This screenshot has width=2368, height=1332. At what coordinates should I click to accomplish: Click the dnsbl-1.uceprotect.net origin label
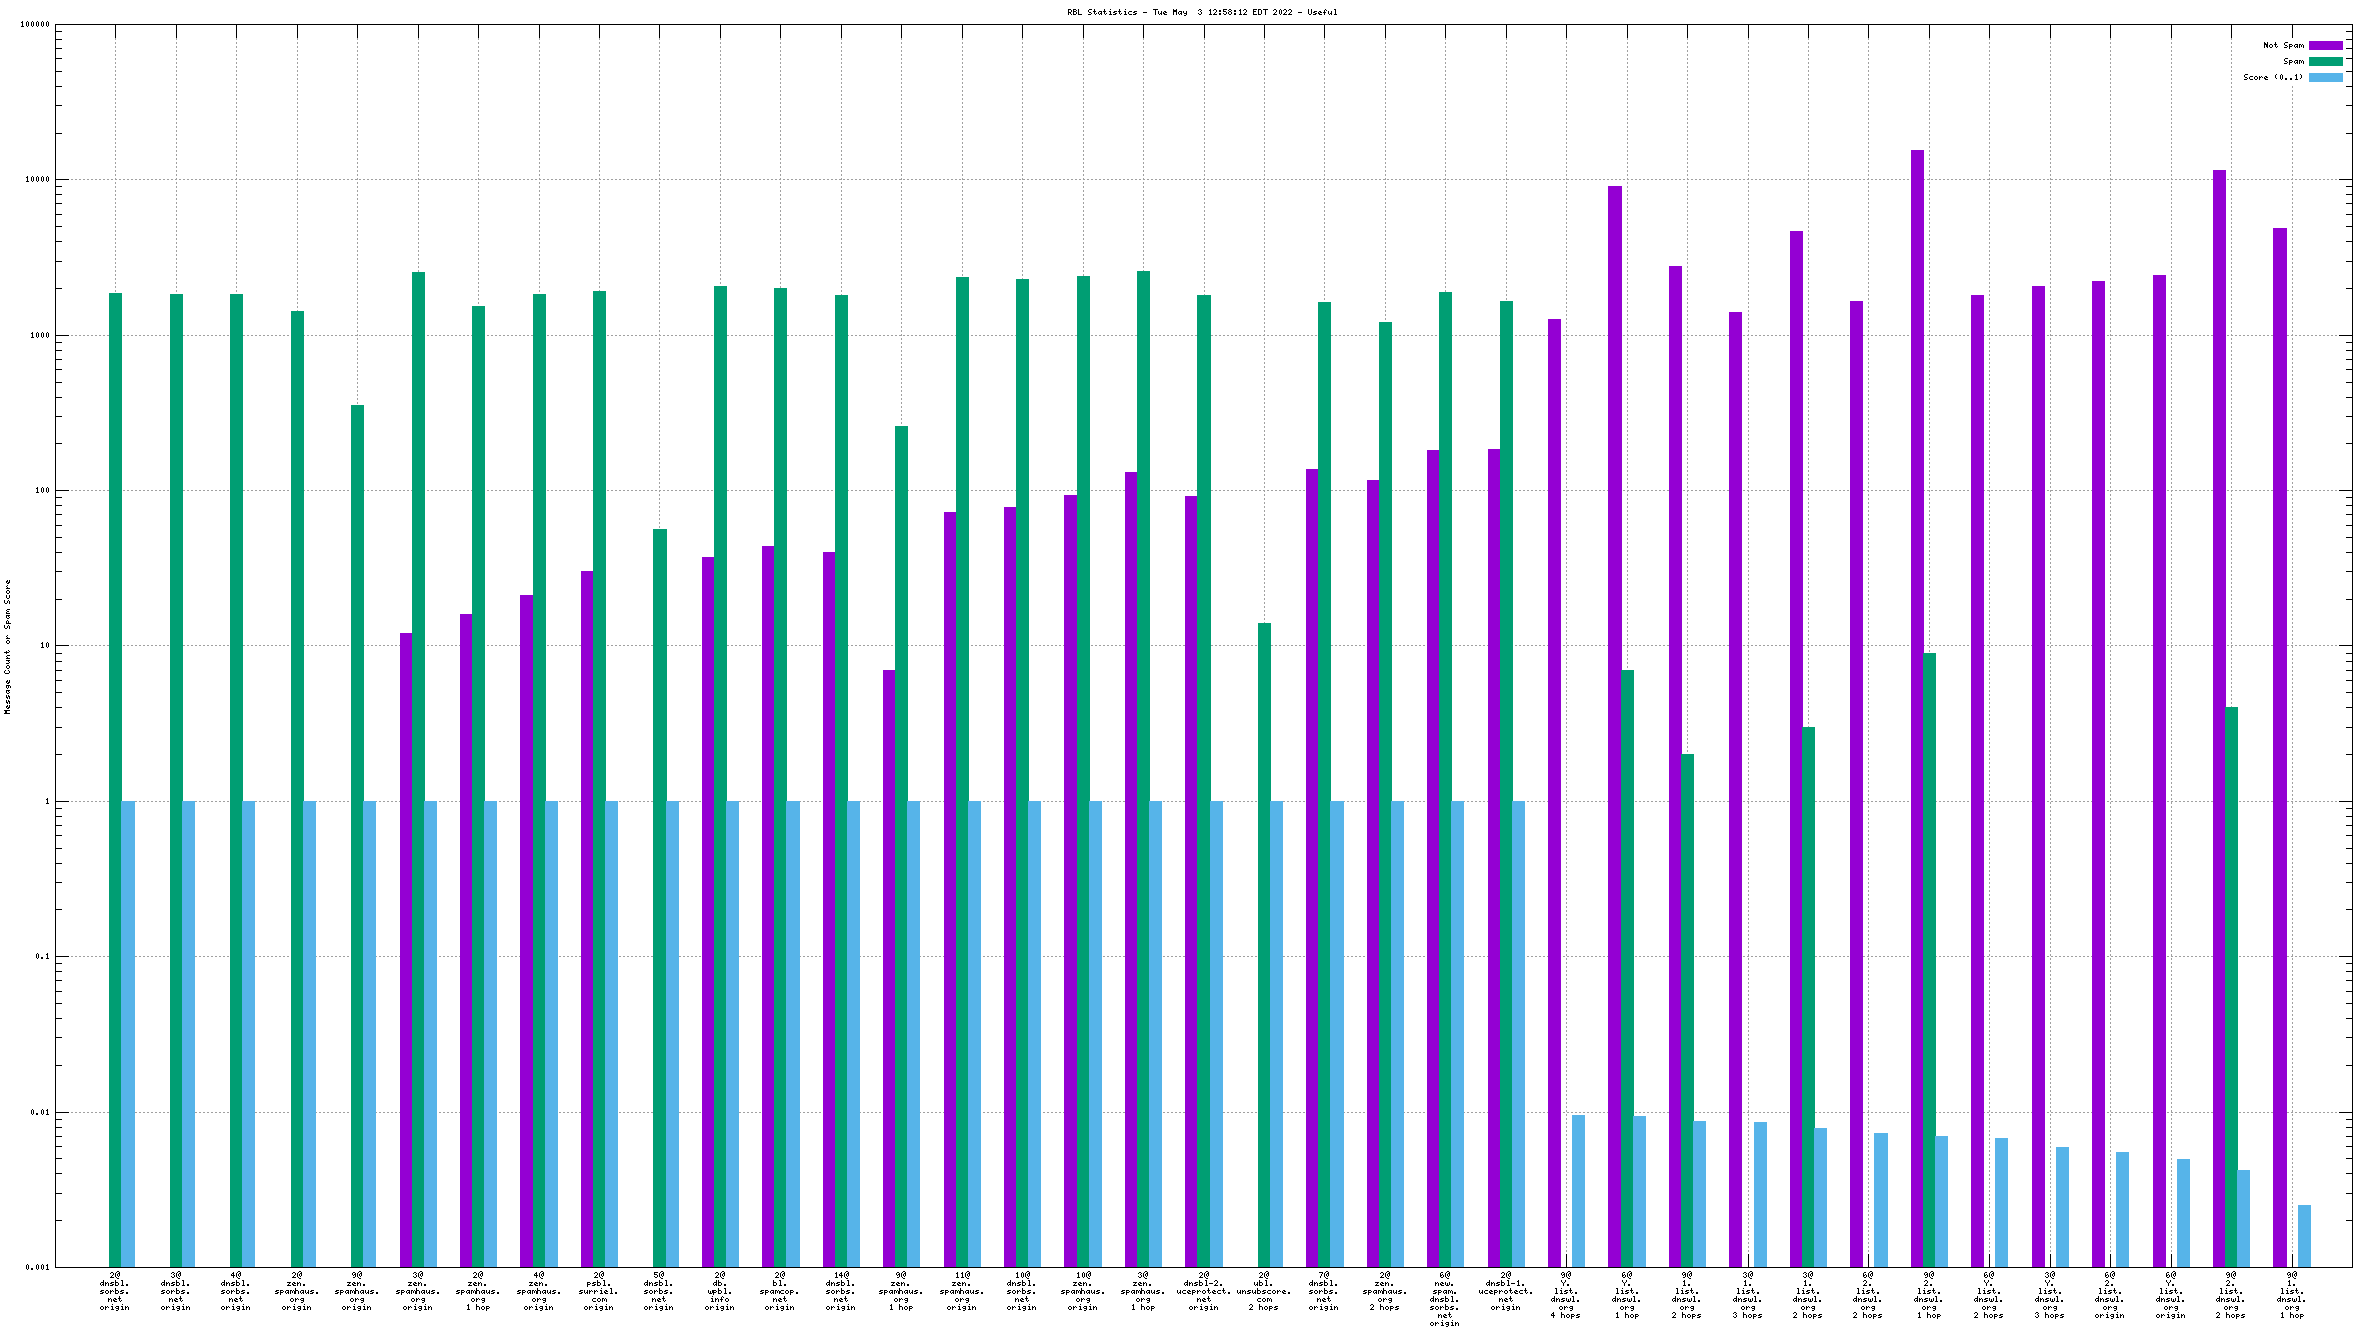(x=1505, y=1291)
